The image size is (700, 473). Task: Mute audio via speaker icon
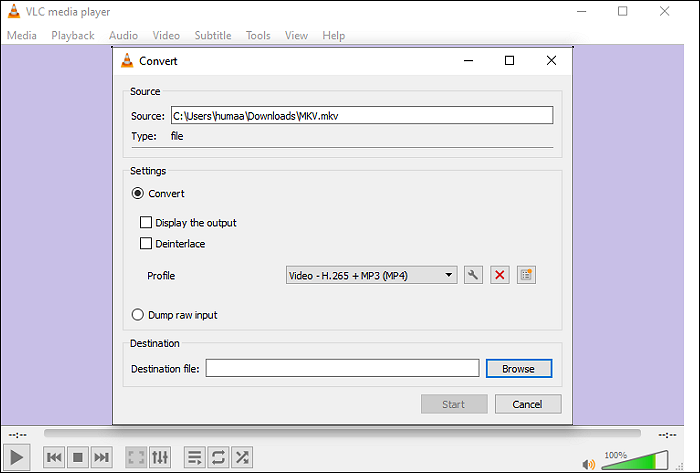point(589,463)
